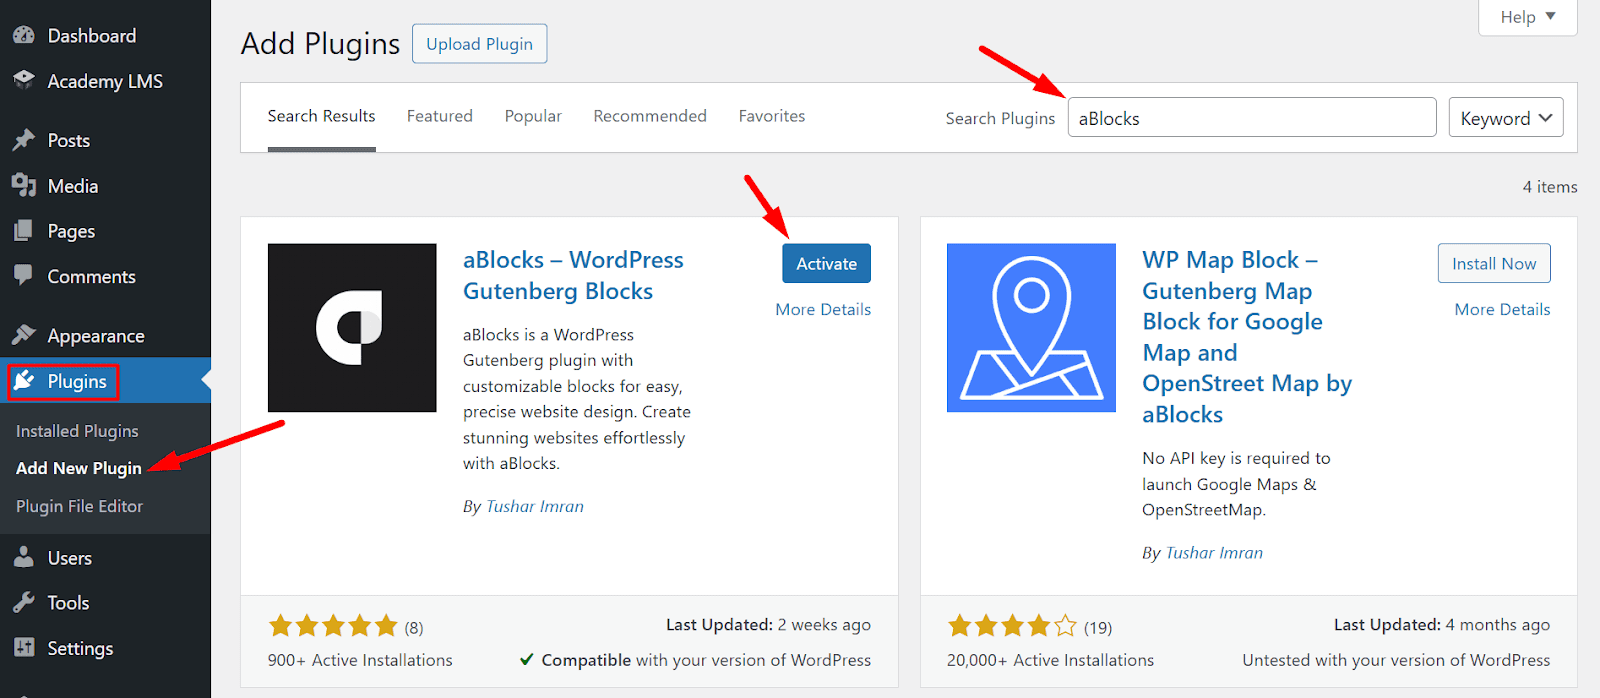This screenshot has width=1600, height=698.
Task: Click the Posts pin icon
Action: click(x=24, y=140)
